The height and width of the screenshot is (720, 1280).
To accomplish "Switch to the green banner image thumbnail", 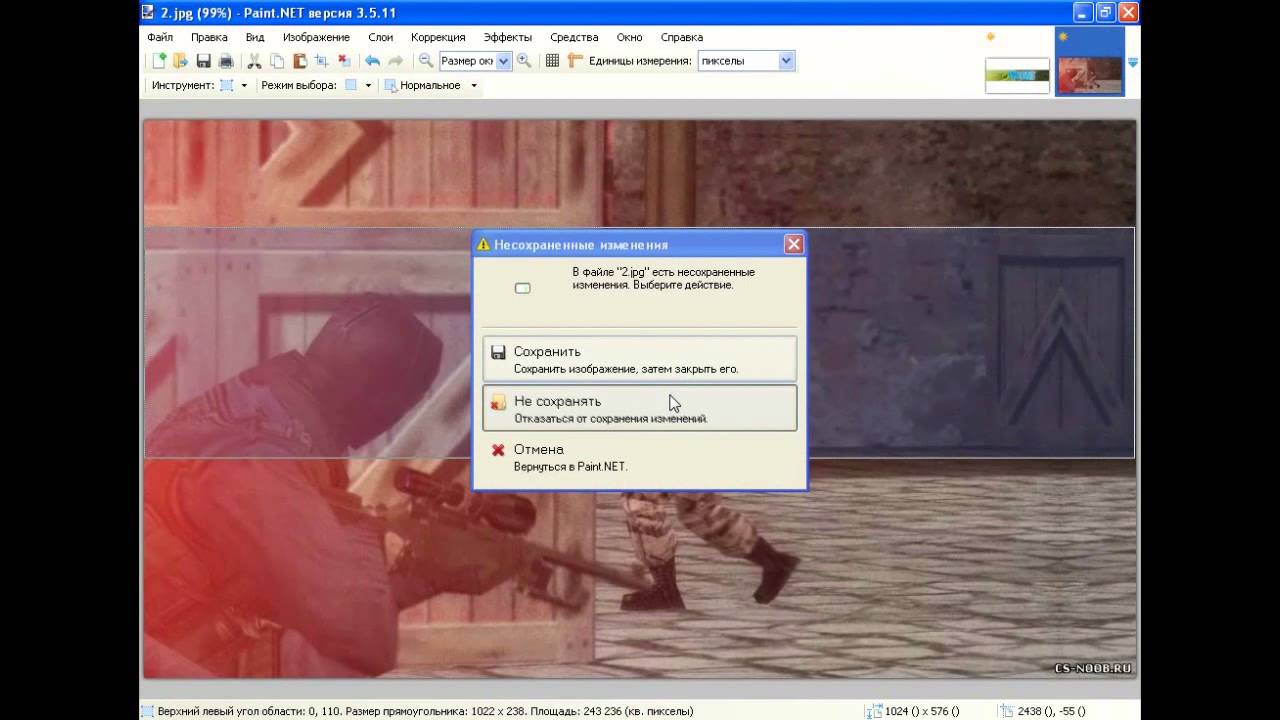I will (x=1017, y=76).
